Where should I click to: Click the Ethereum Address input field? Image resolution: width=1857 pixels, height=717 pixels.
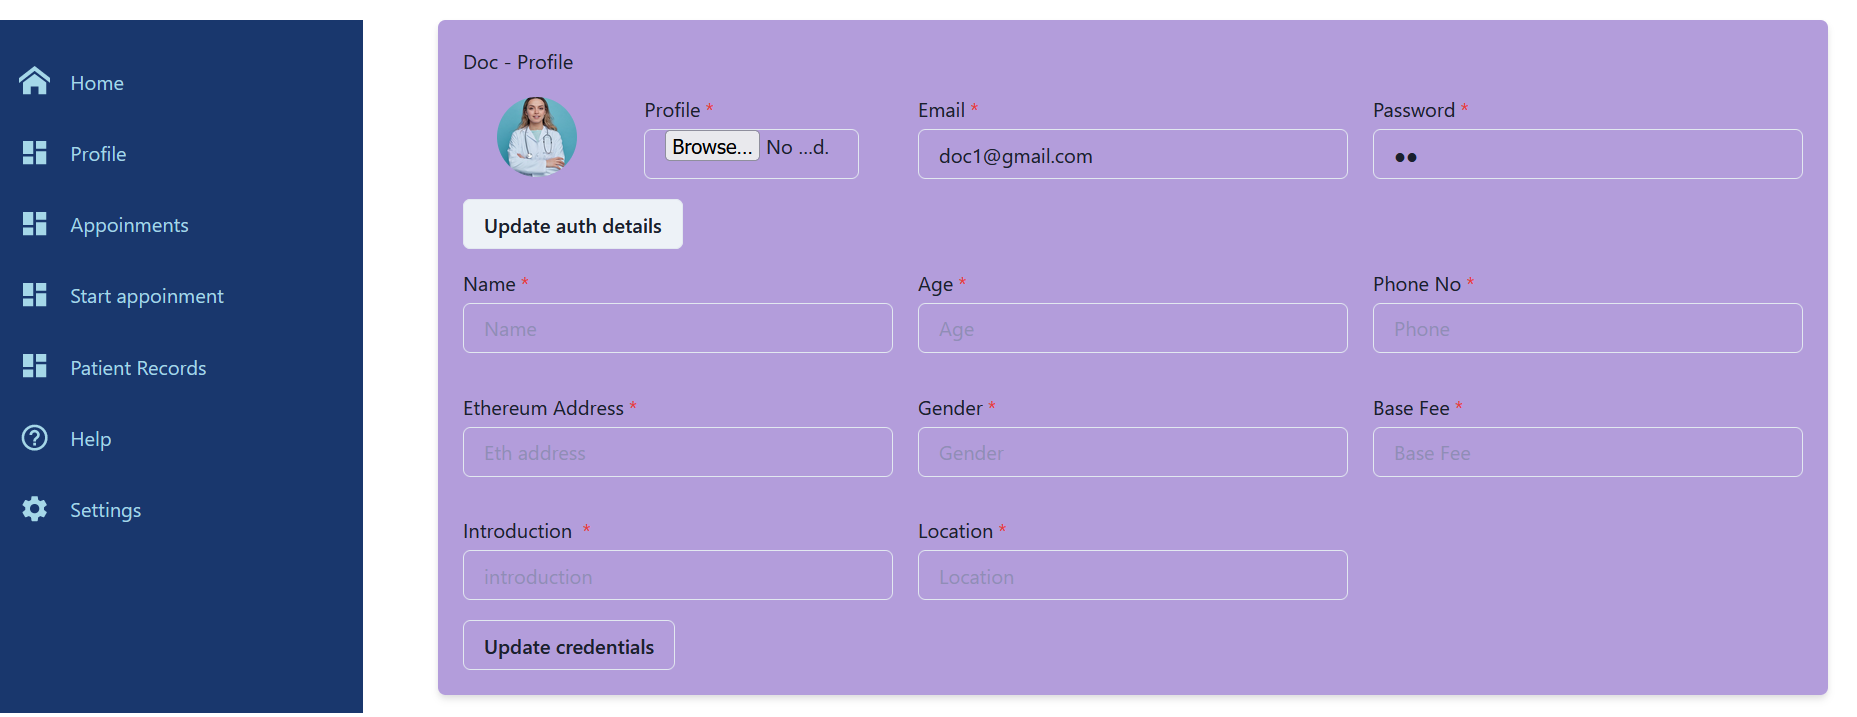[x=678, y=452]
